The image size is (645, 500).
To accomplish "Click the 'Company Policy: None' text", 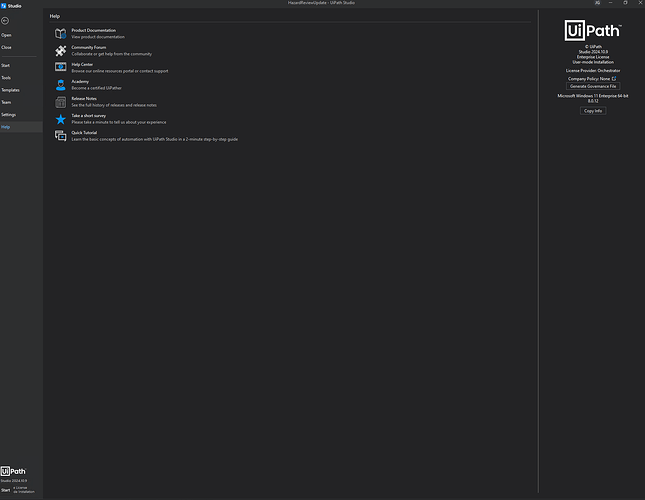I will [589, 79].
